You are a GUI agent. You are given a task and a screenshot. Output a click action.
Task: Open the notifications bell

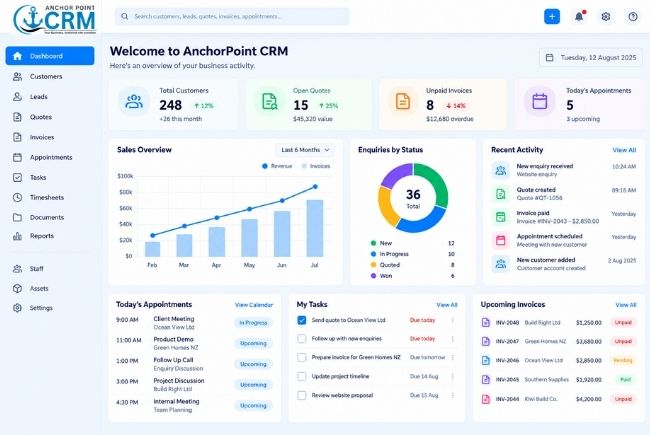[579, 17]
